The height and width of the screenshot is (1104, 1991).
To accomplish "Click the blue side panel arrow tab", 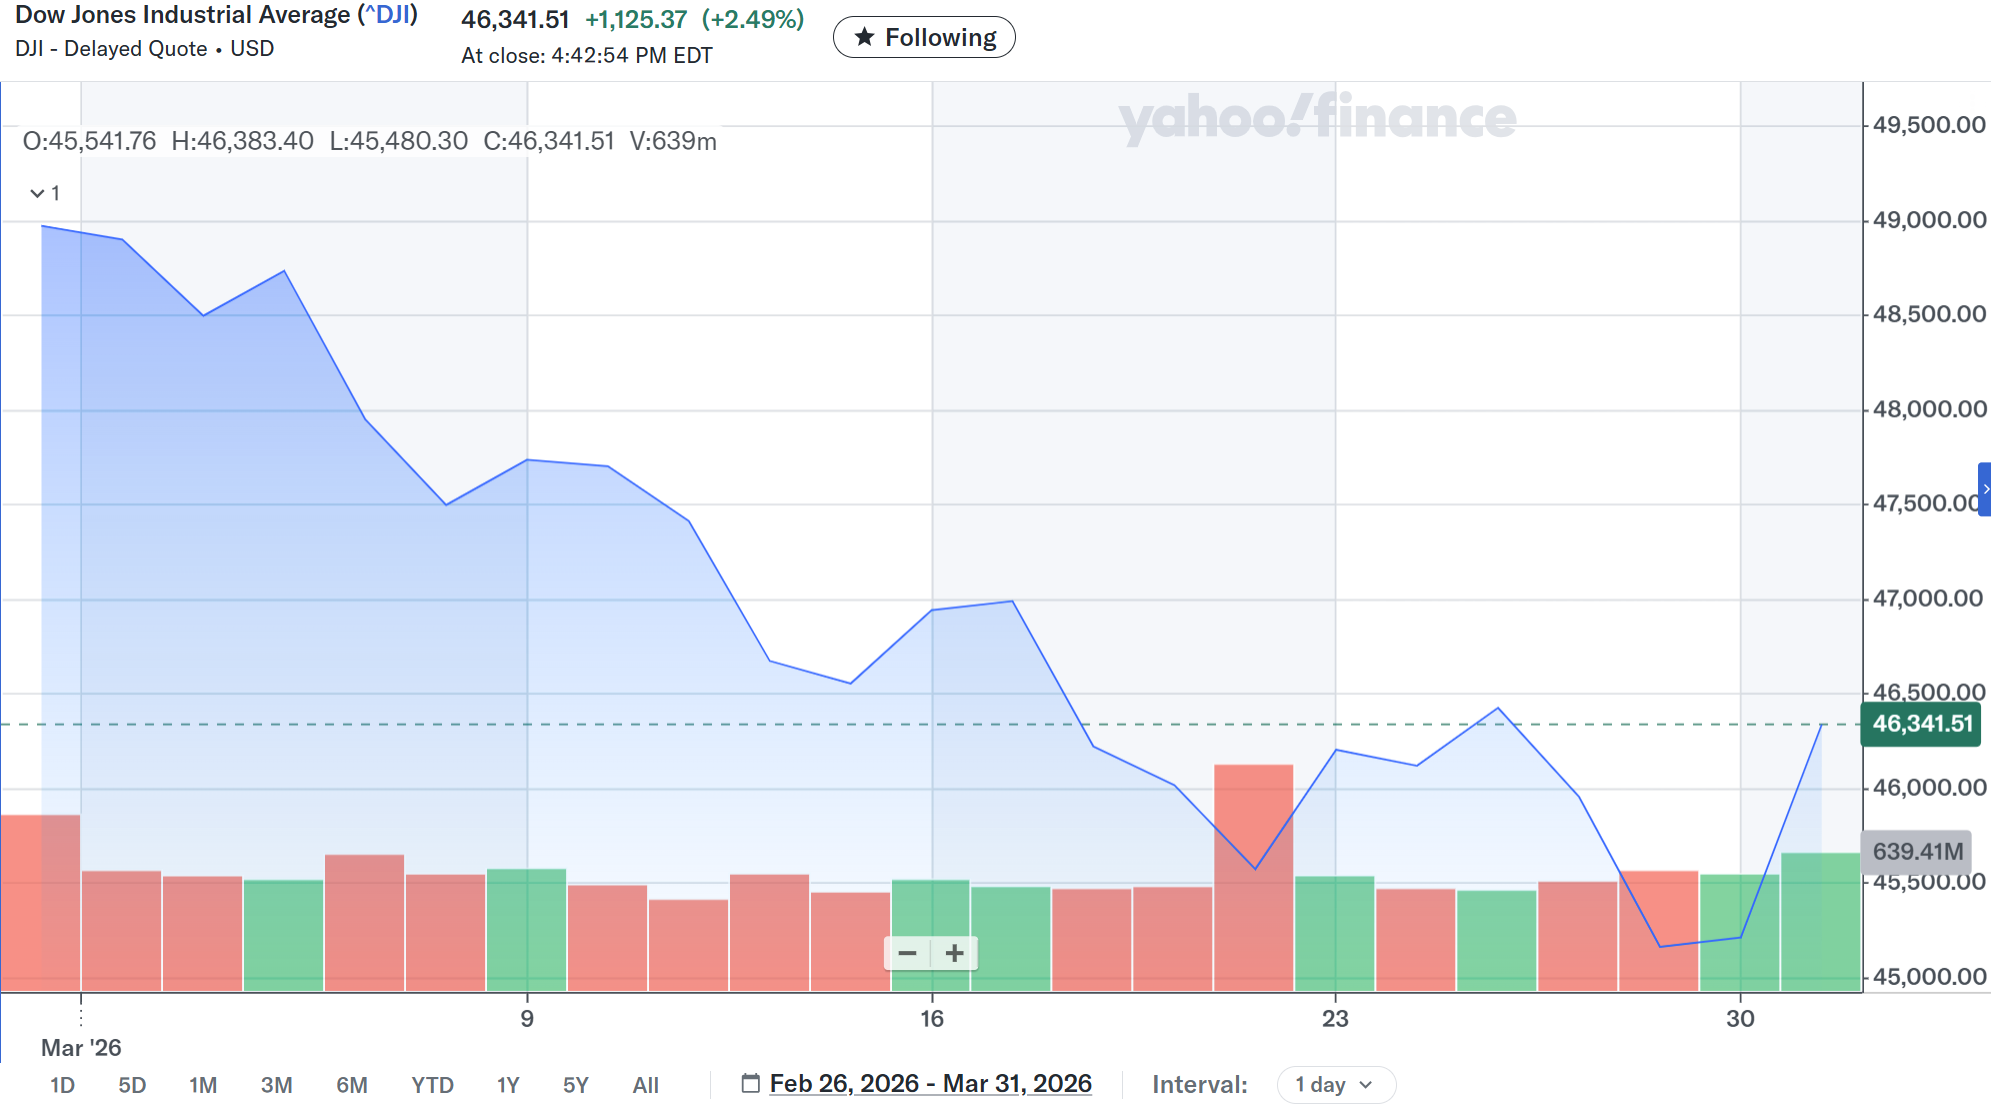I will [1984, 489].
